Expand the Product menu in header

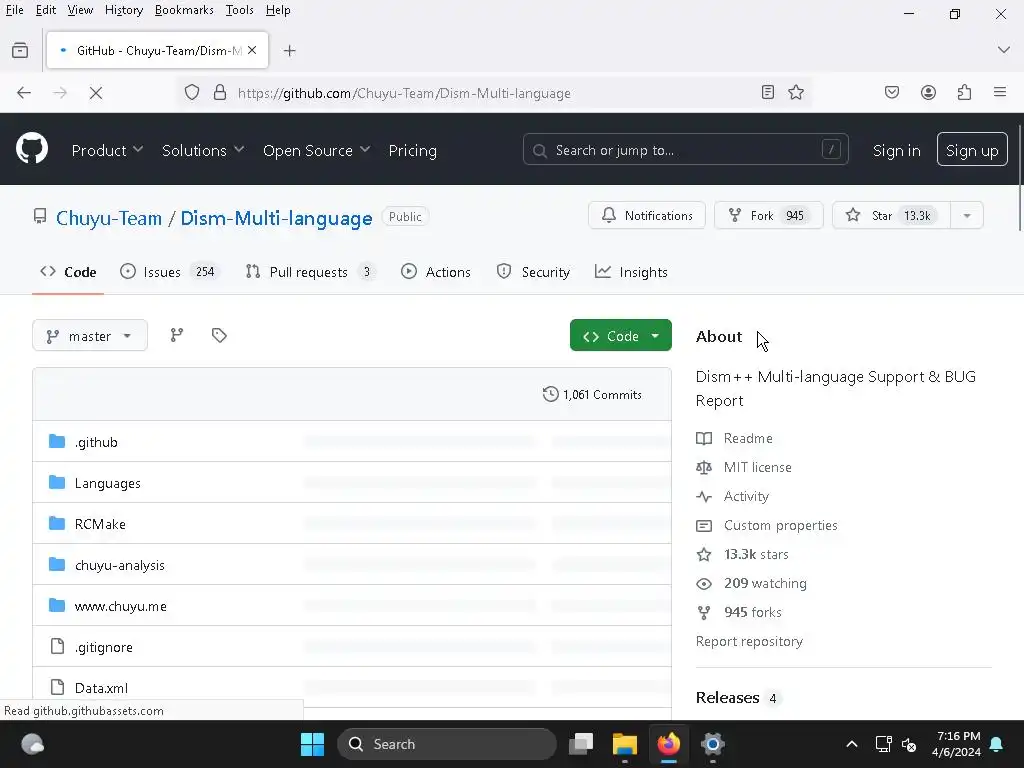[x=107, y=150]
